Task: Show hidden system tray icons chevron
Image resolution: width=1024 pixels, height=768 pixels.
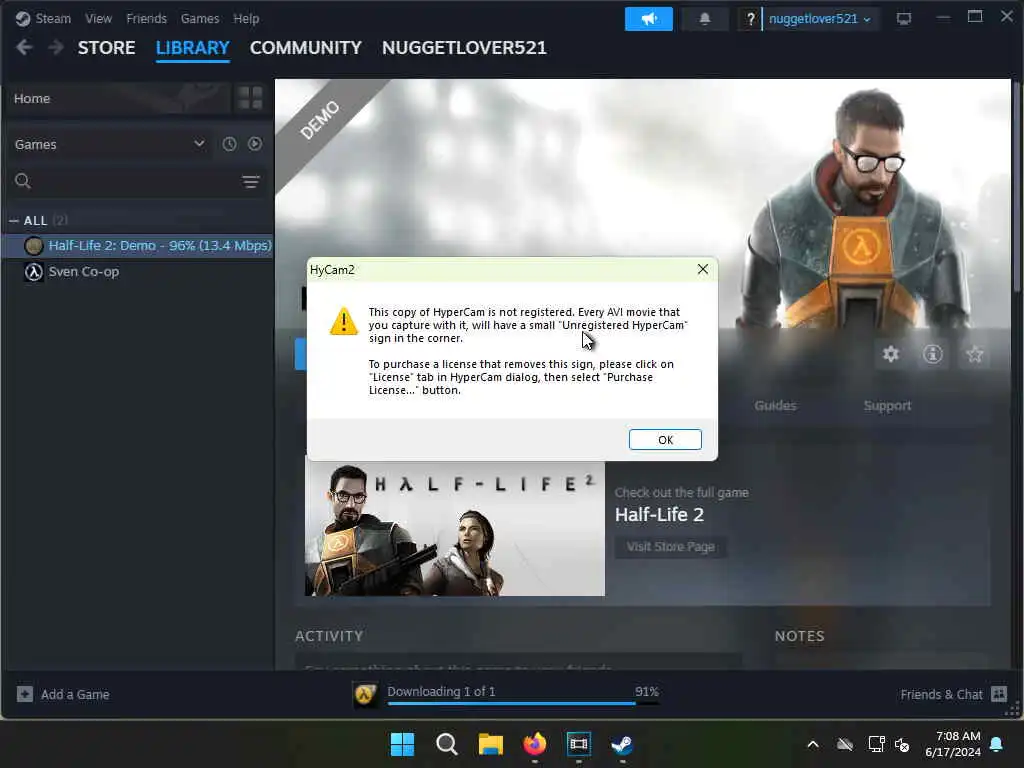Action: (813, 744)
